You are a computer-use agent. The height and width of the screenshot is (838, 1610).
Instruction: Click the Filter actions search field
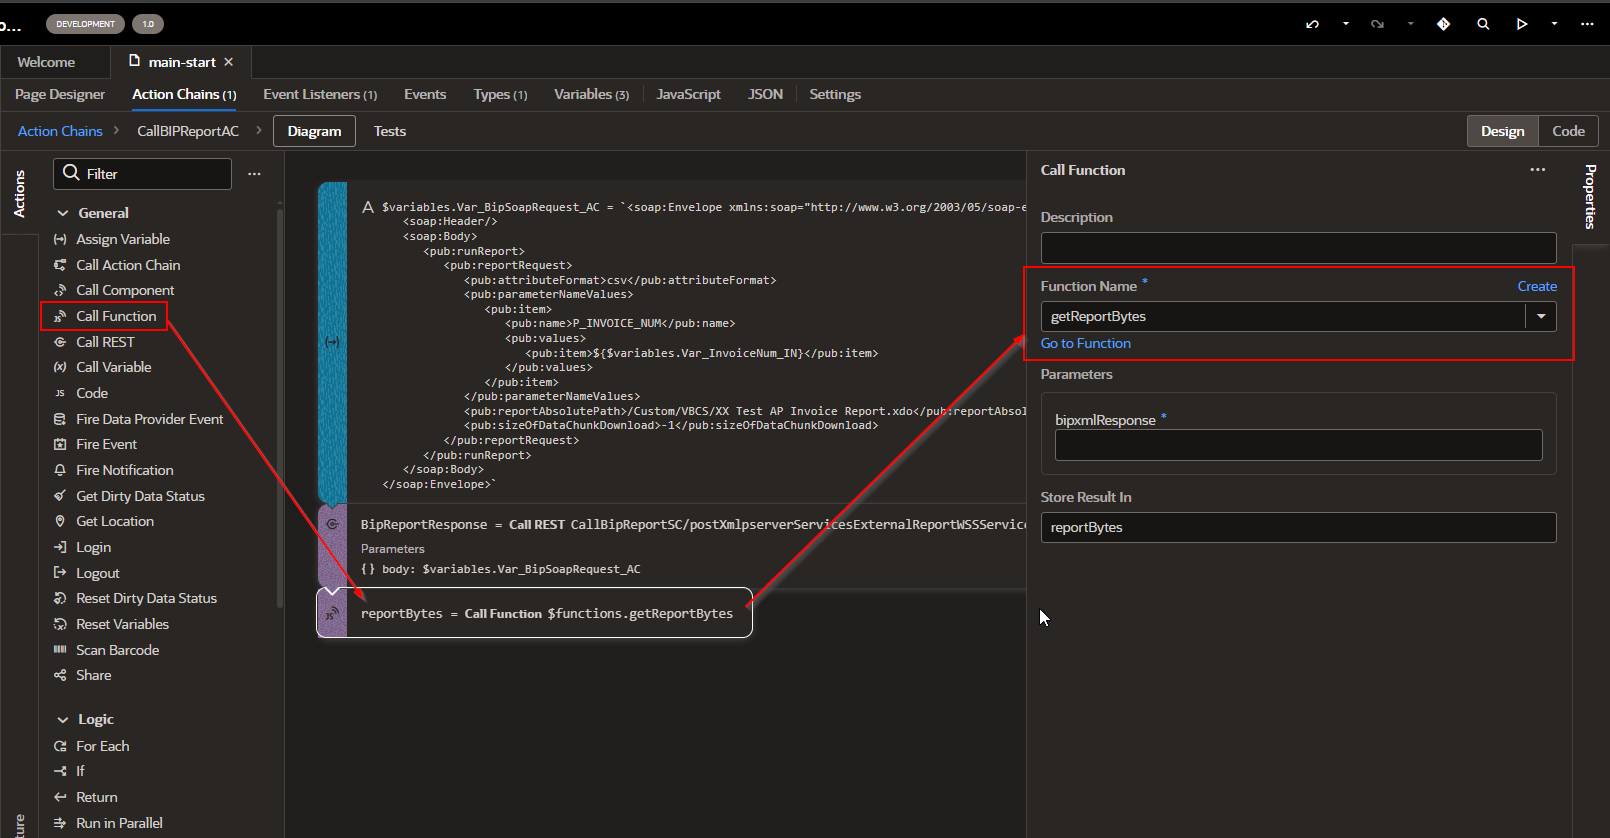coord(142,174)
